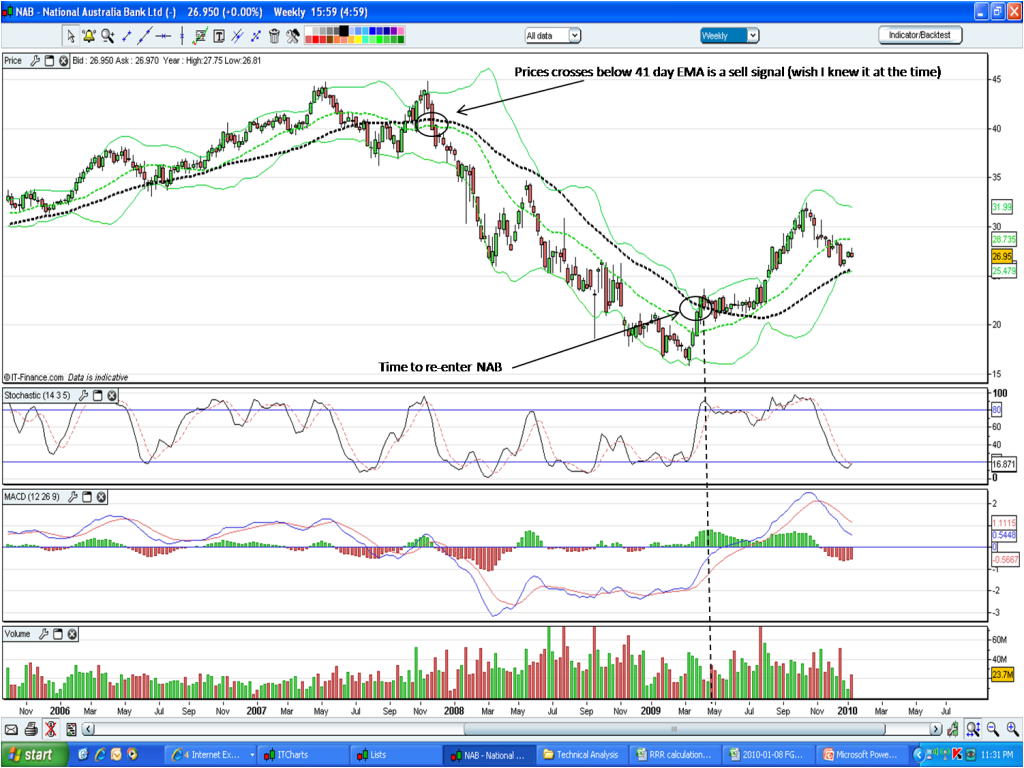
Task: Click the scrollbar right arrow
Action: tap(936, 729)
